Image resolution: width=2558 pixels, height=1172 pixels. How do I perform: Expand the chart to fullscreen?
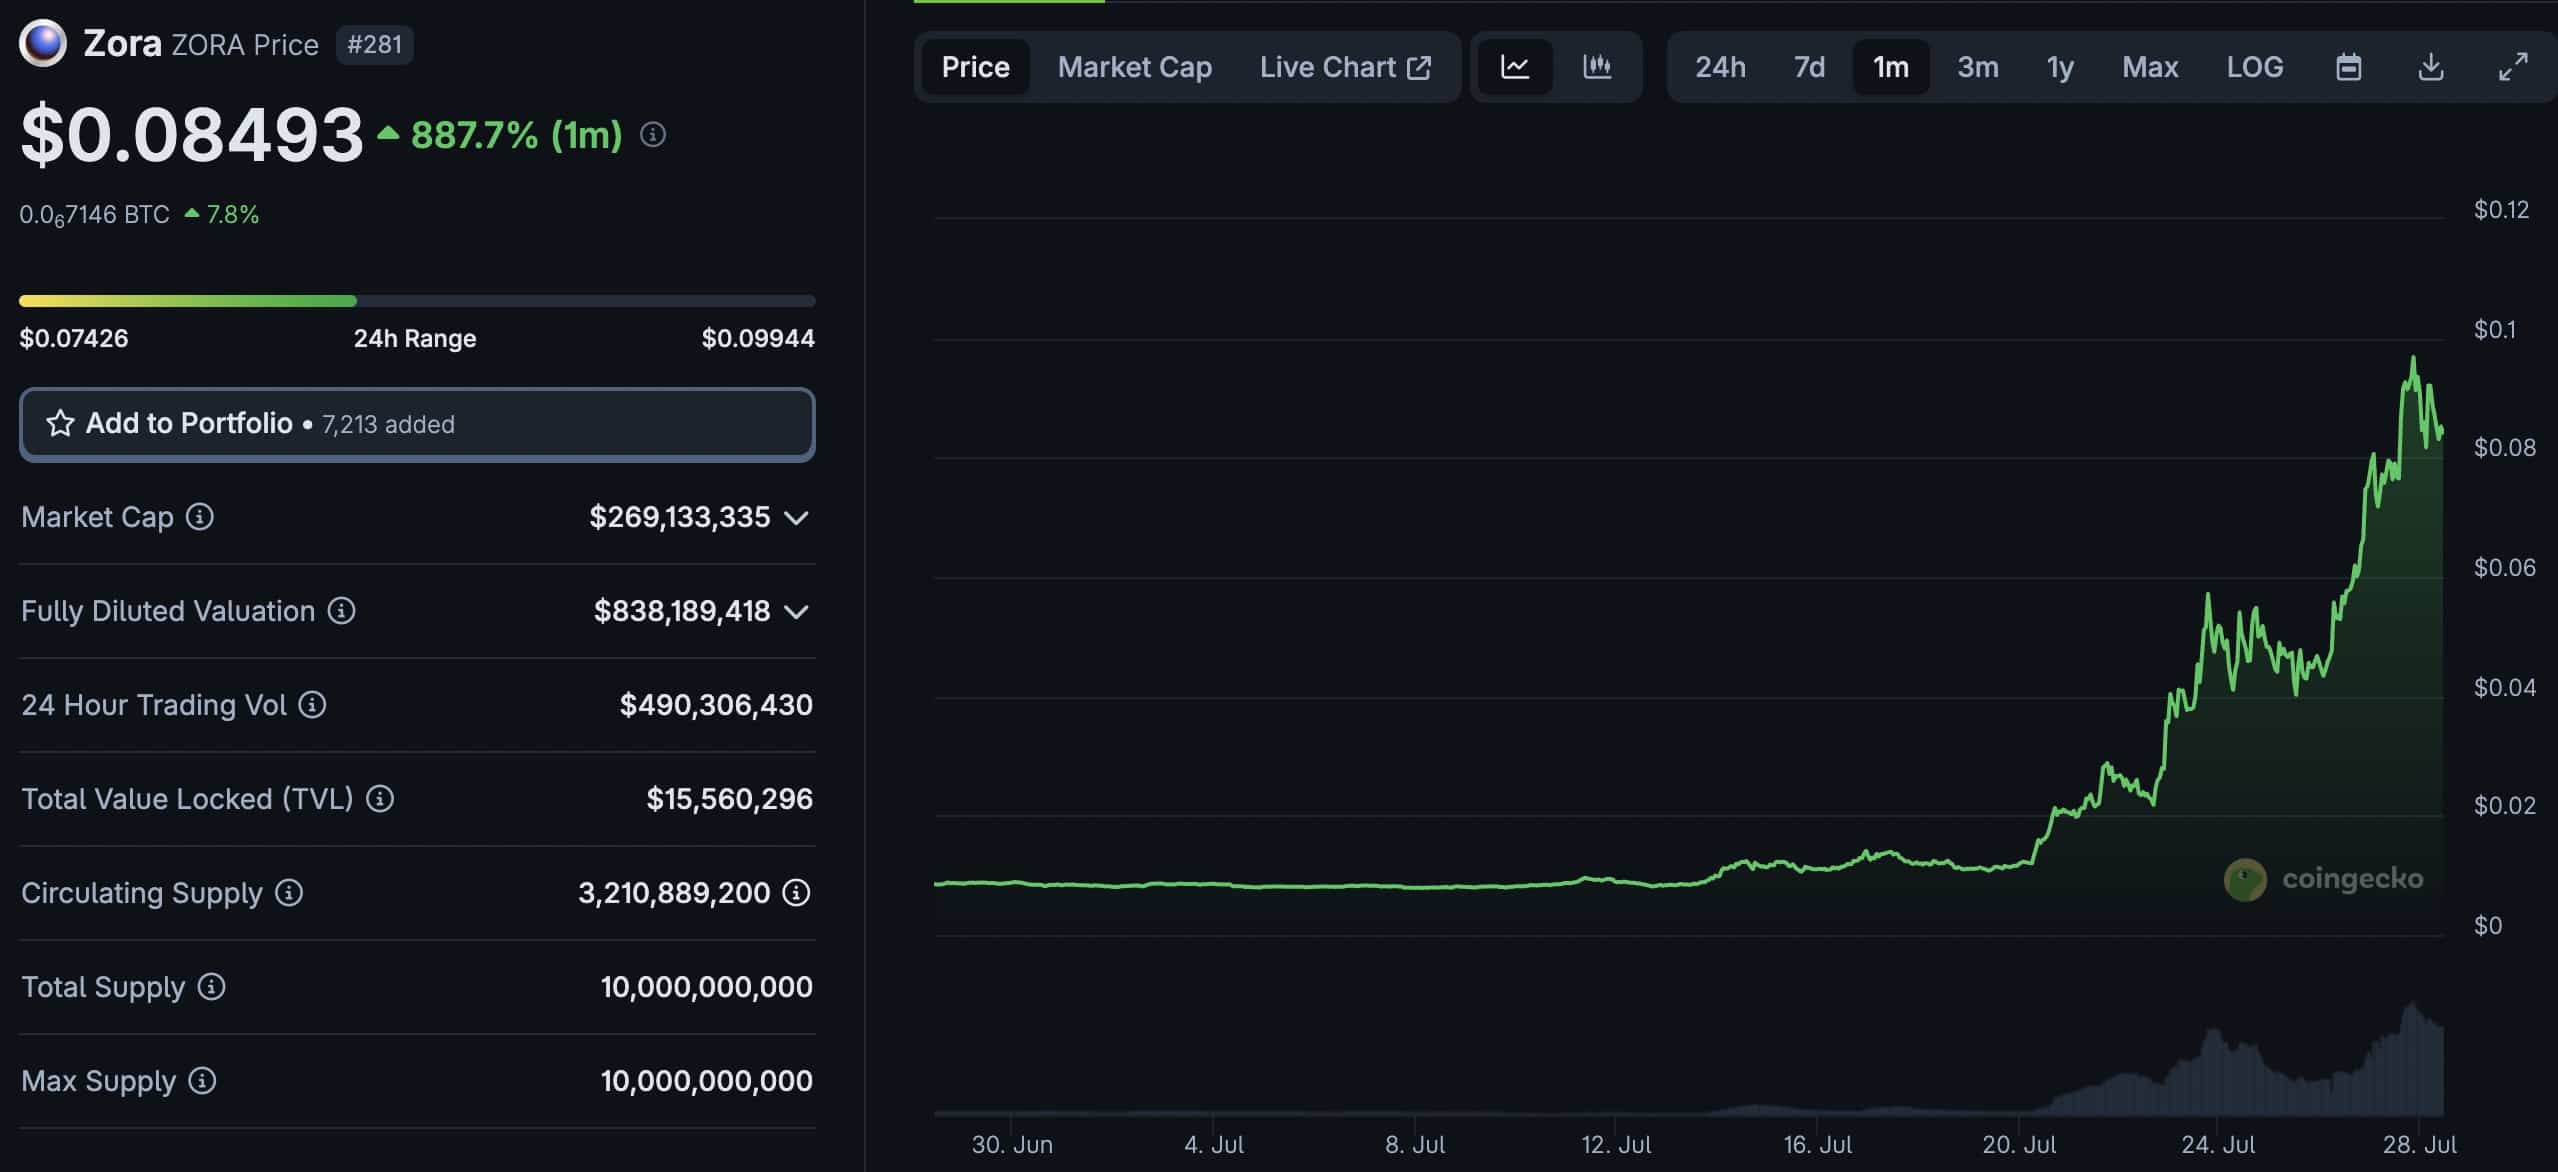point(2513,66)
